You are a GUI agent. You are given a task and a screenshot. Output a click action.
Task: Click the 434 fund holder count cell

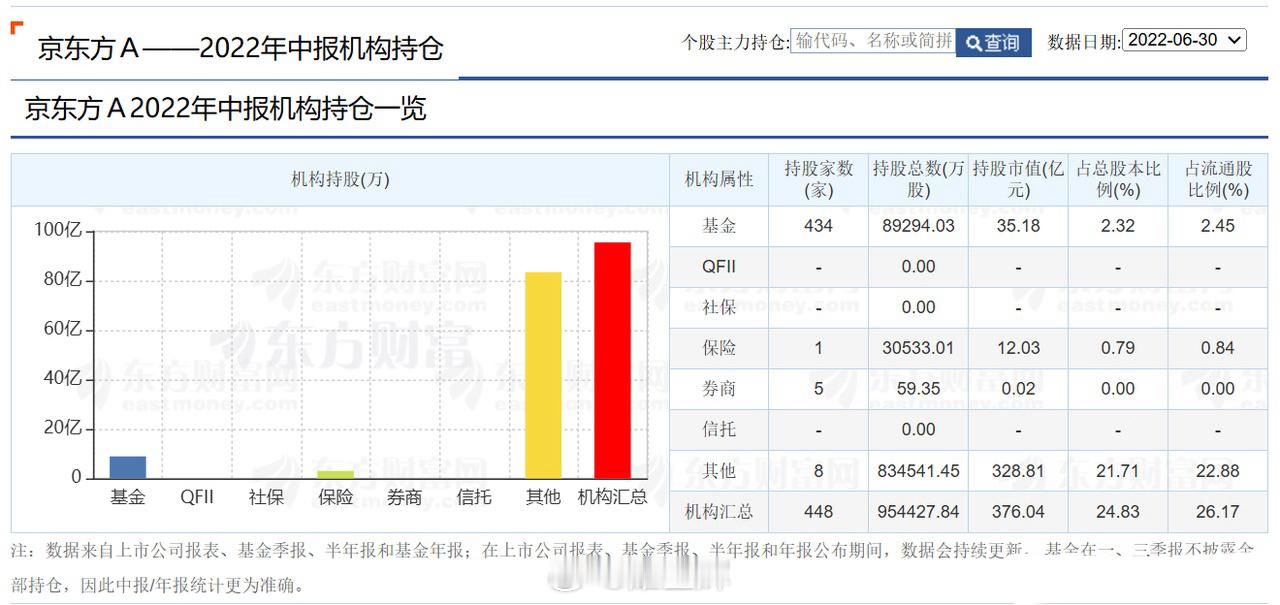click(x=818, y=226)
